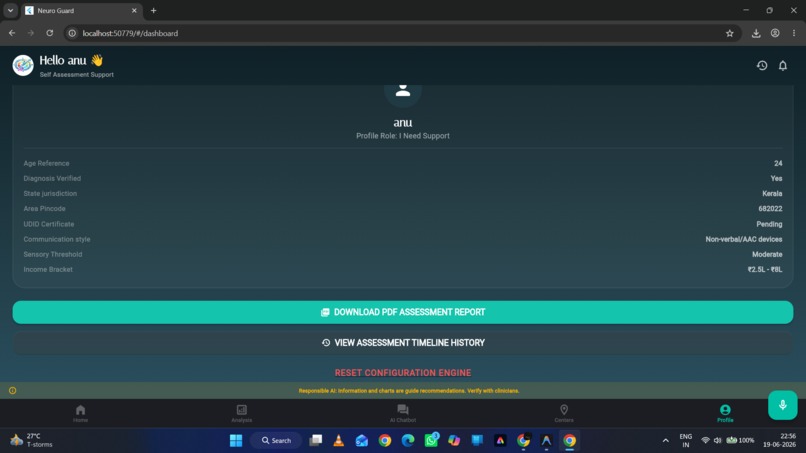The width and height of the screenshot is (806, 453).
Task: Go to the Home tab
Action: pyautogui.click(x=80, y=413)
